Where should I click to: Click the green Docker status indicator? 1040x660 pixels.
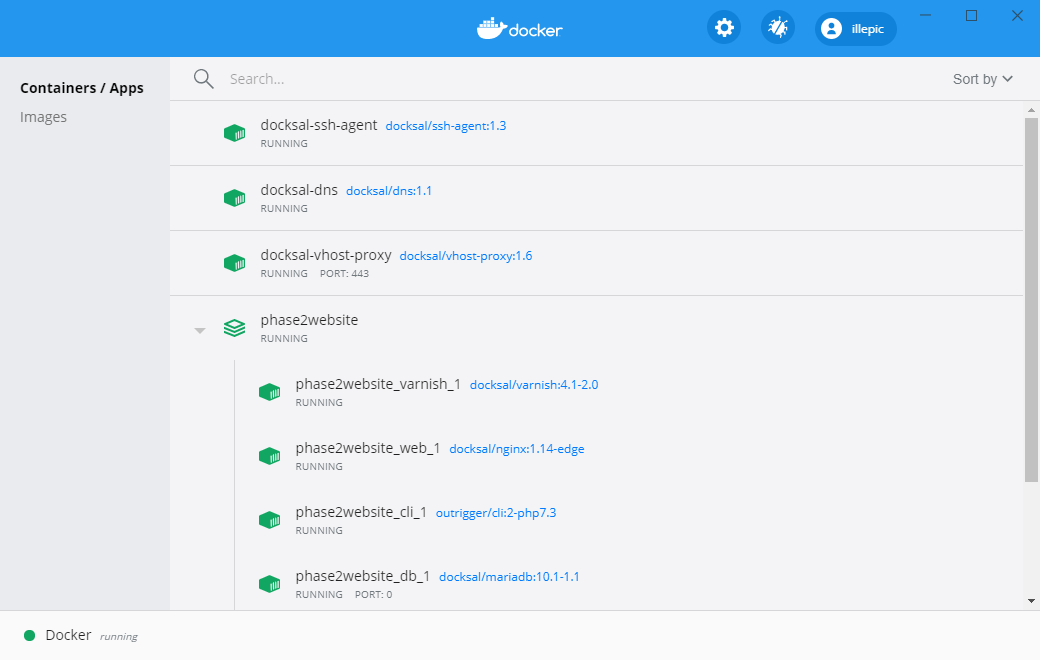29,635
